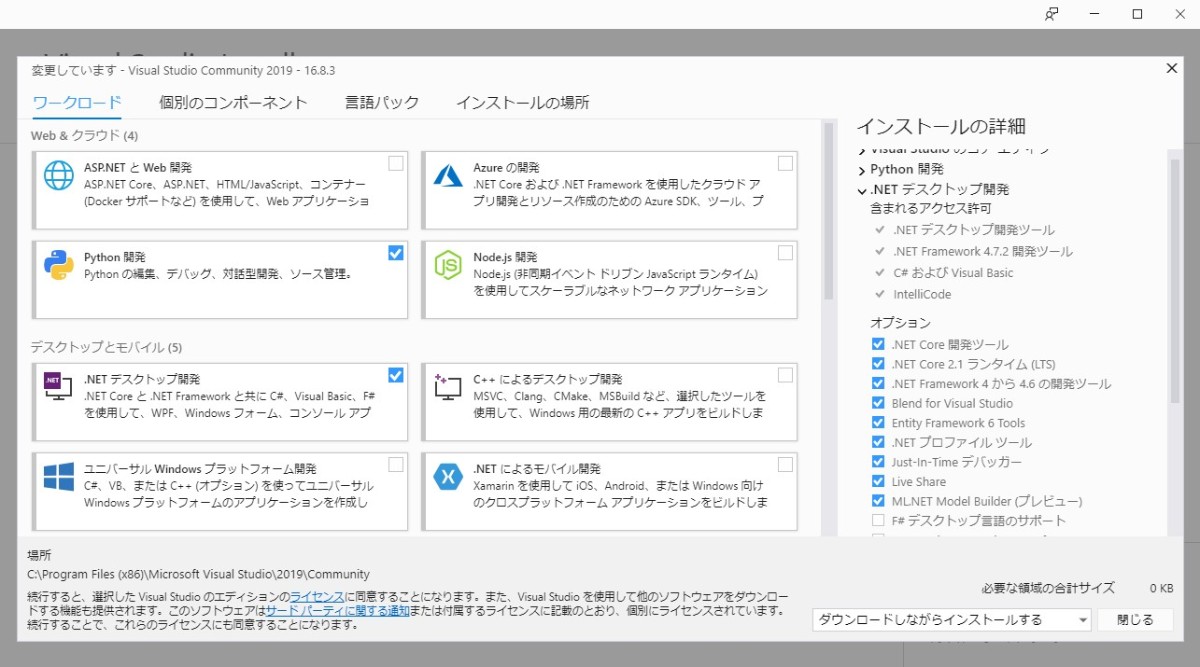Uncheck .NET プロファイル ツール option
The image size is (1200, 667).
coord(878,442)
